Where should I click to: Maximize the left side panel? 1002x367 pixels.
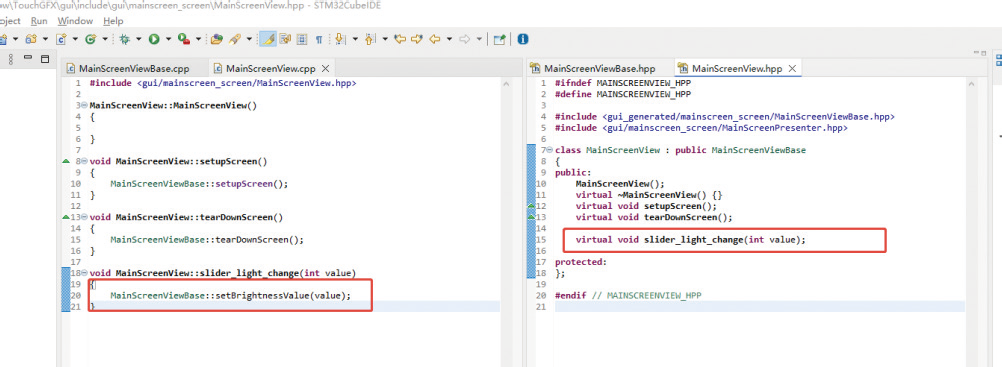[45, 59]
